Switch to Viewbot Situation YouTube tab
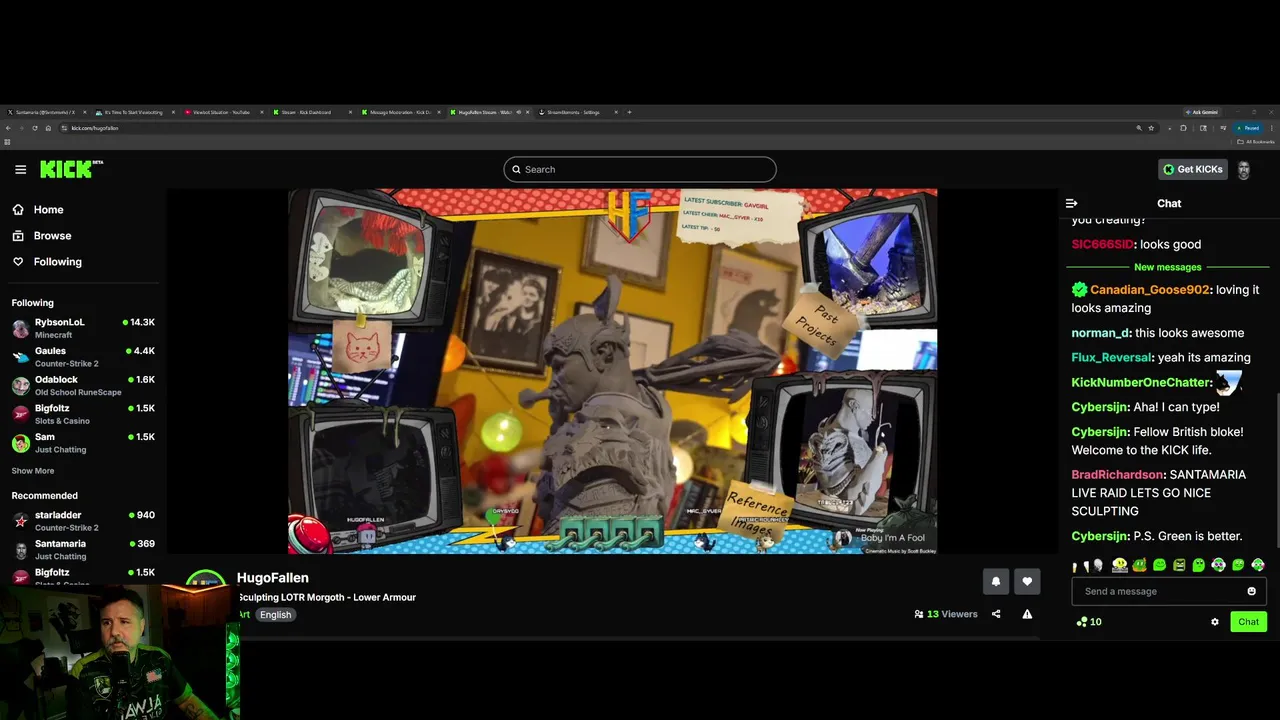Viewport: 1280px width, 720px height. tap(222, 112)
